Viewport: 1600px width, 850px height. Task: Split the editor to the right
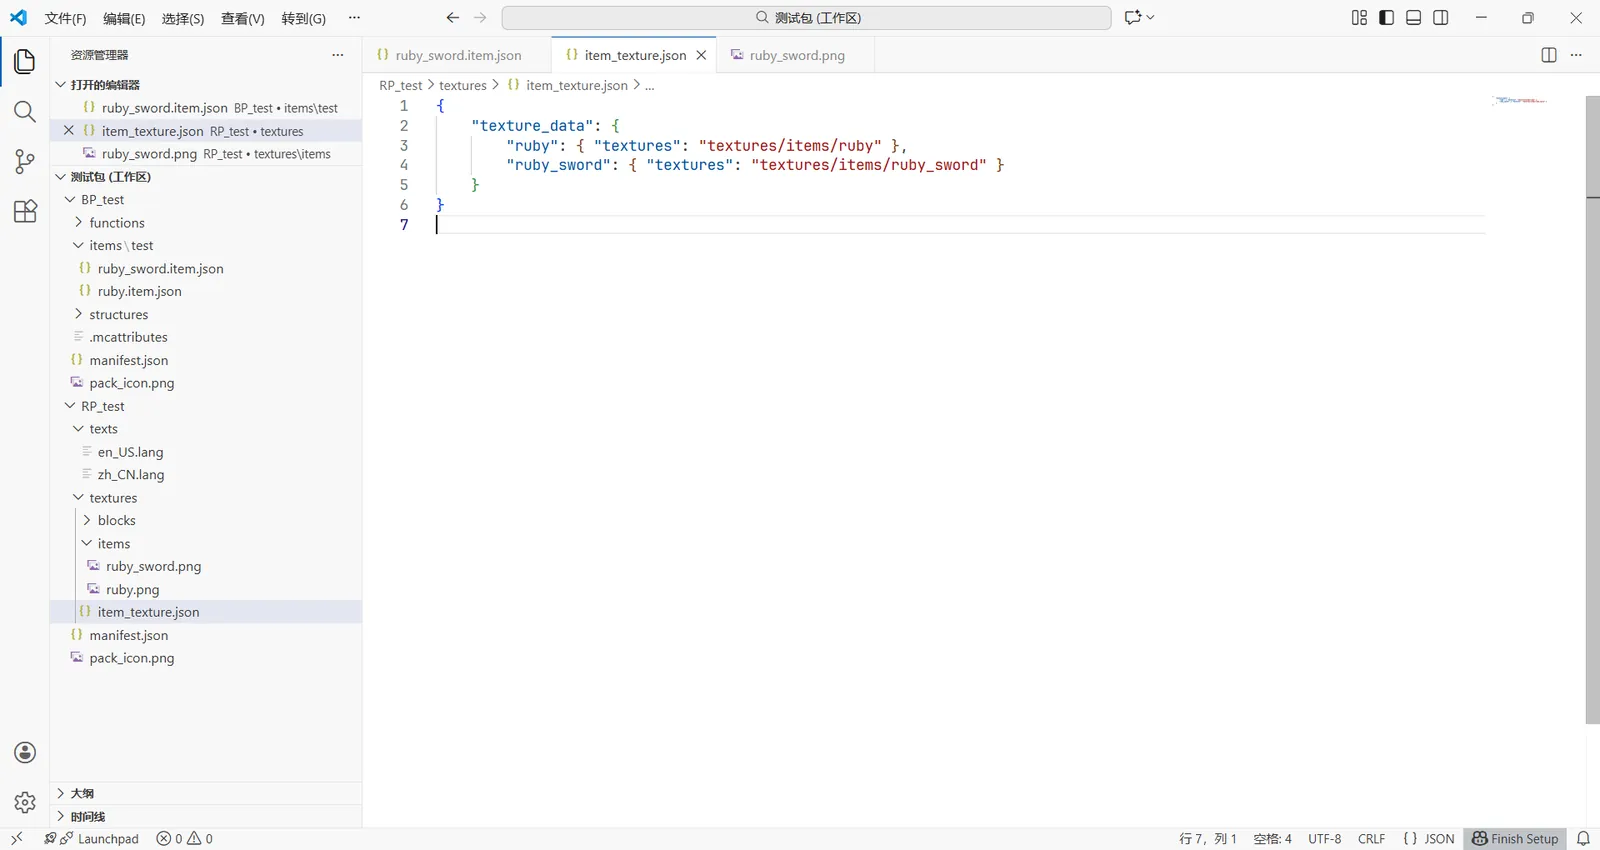coord(1549,55)
